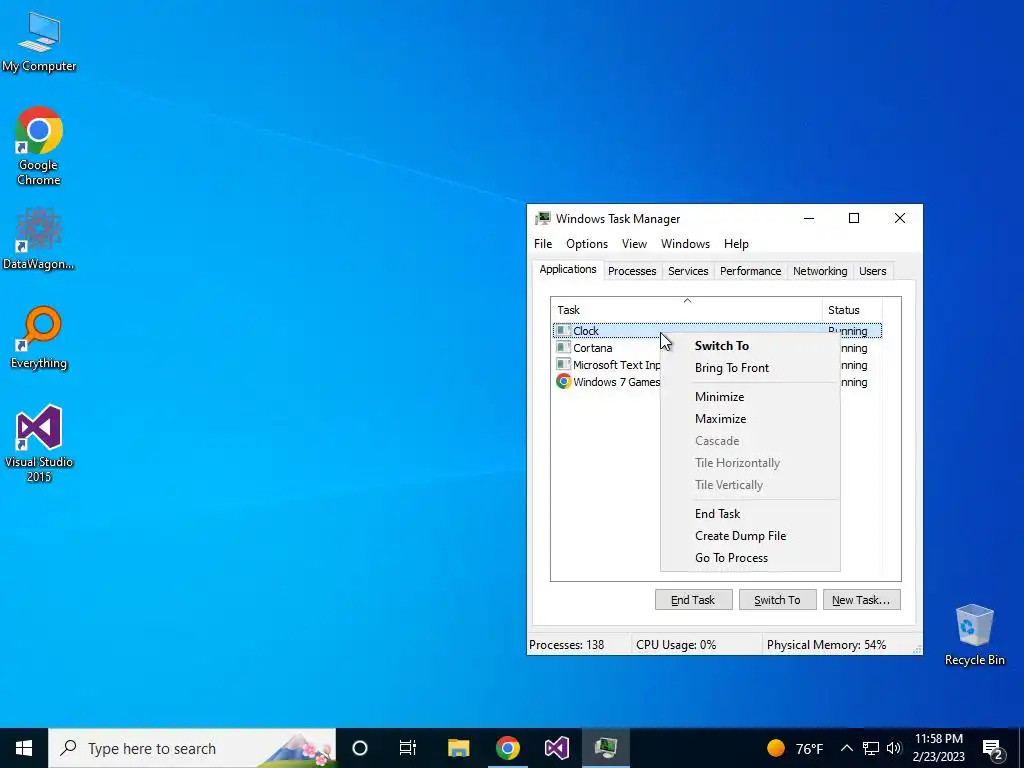Image resolution: width=1024 pixels, height=768 pixels.
Task: Sort by the Status column header
Action: click(852, 310)
